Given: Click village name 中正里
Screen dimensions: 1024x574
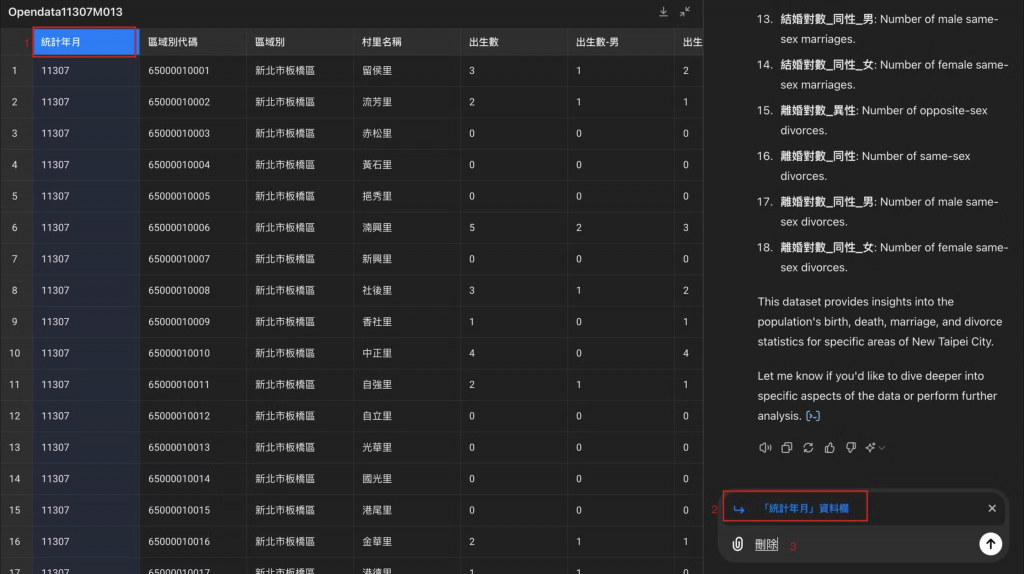Looking at the screenshot, I should coord(377,353).
